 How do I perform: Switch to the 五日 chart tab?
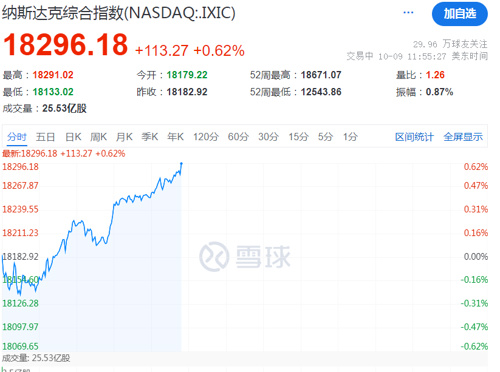pyautogui.click(x=45, y=137)
